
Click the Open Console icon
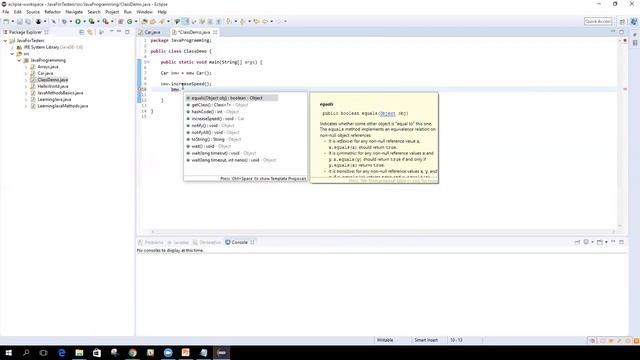(x=600, y=242)
